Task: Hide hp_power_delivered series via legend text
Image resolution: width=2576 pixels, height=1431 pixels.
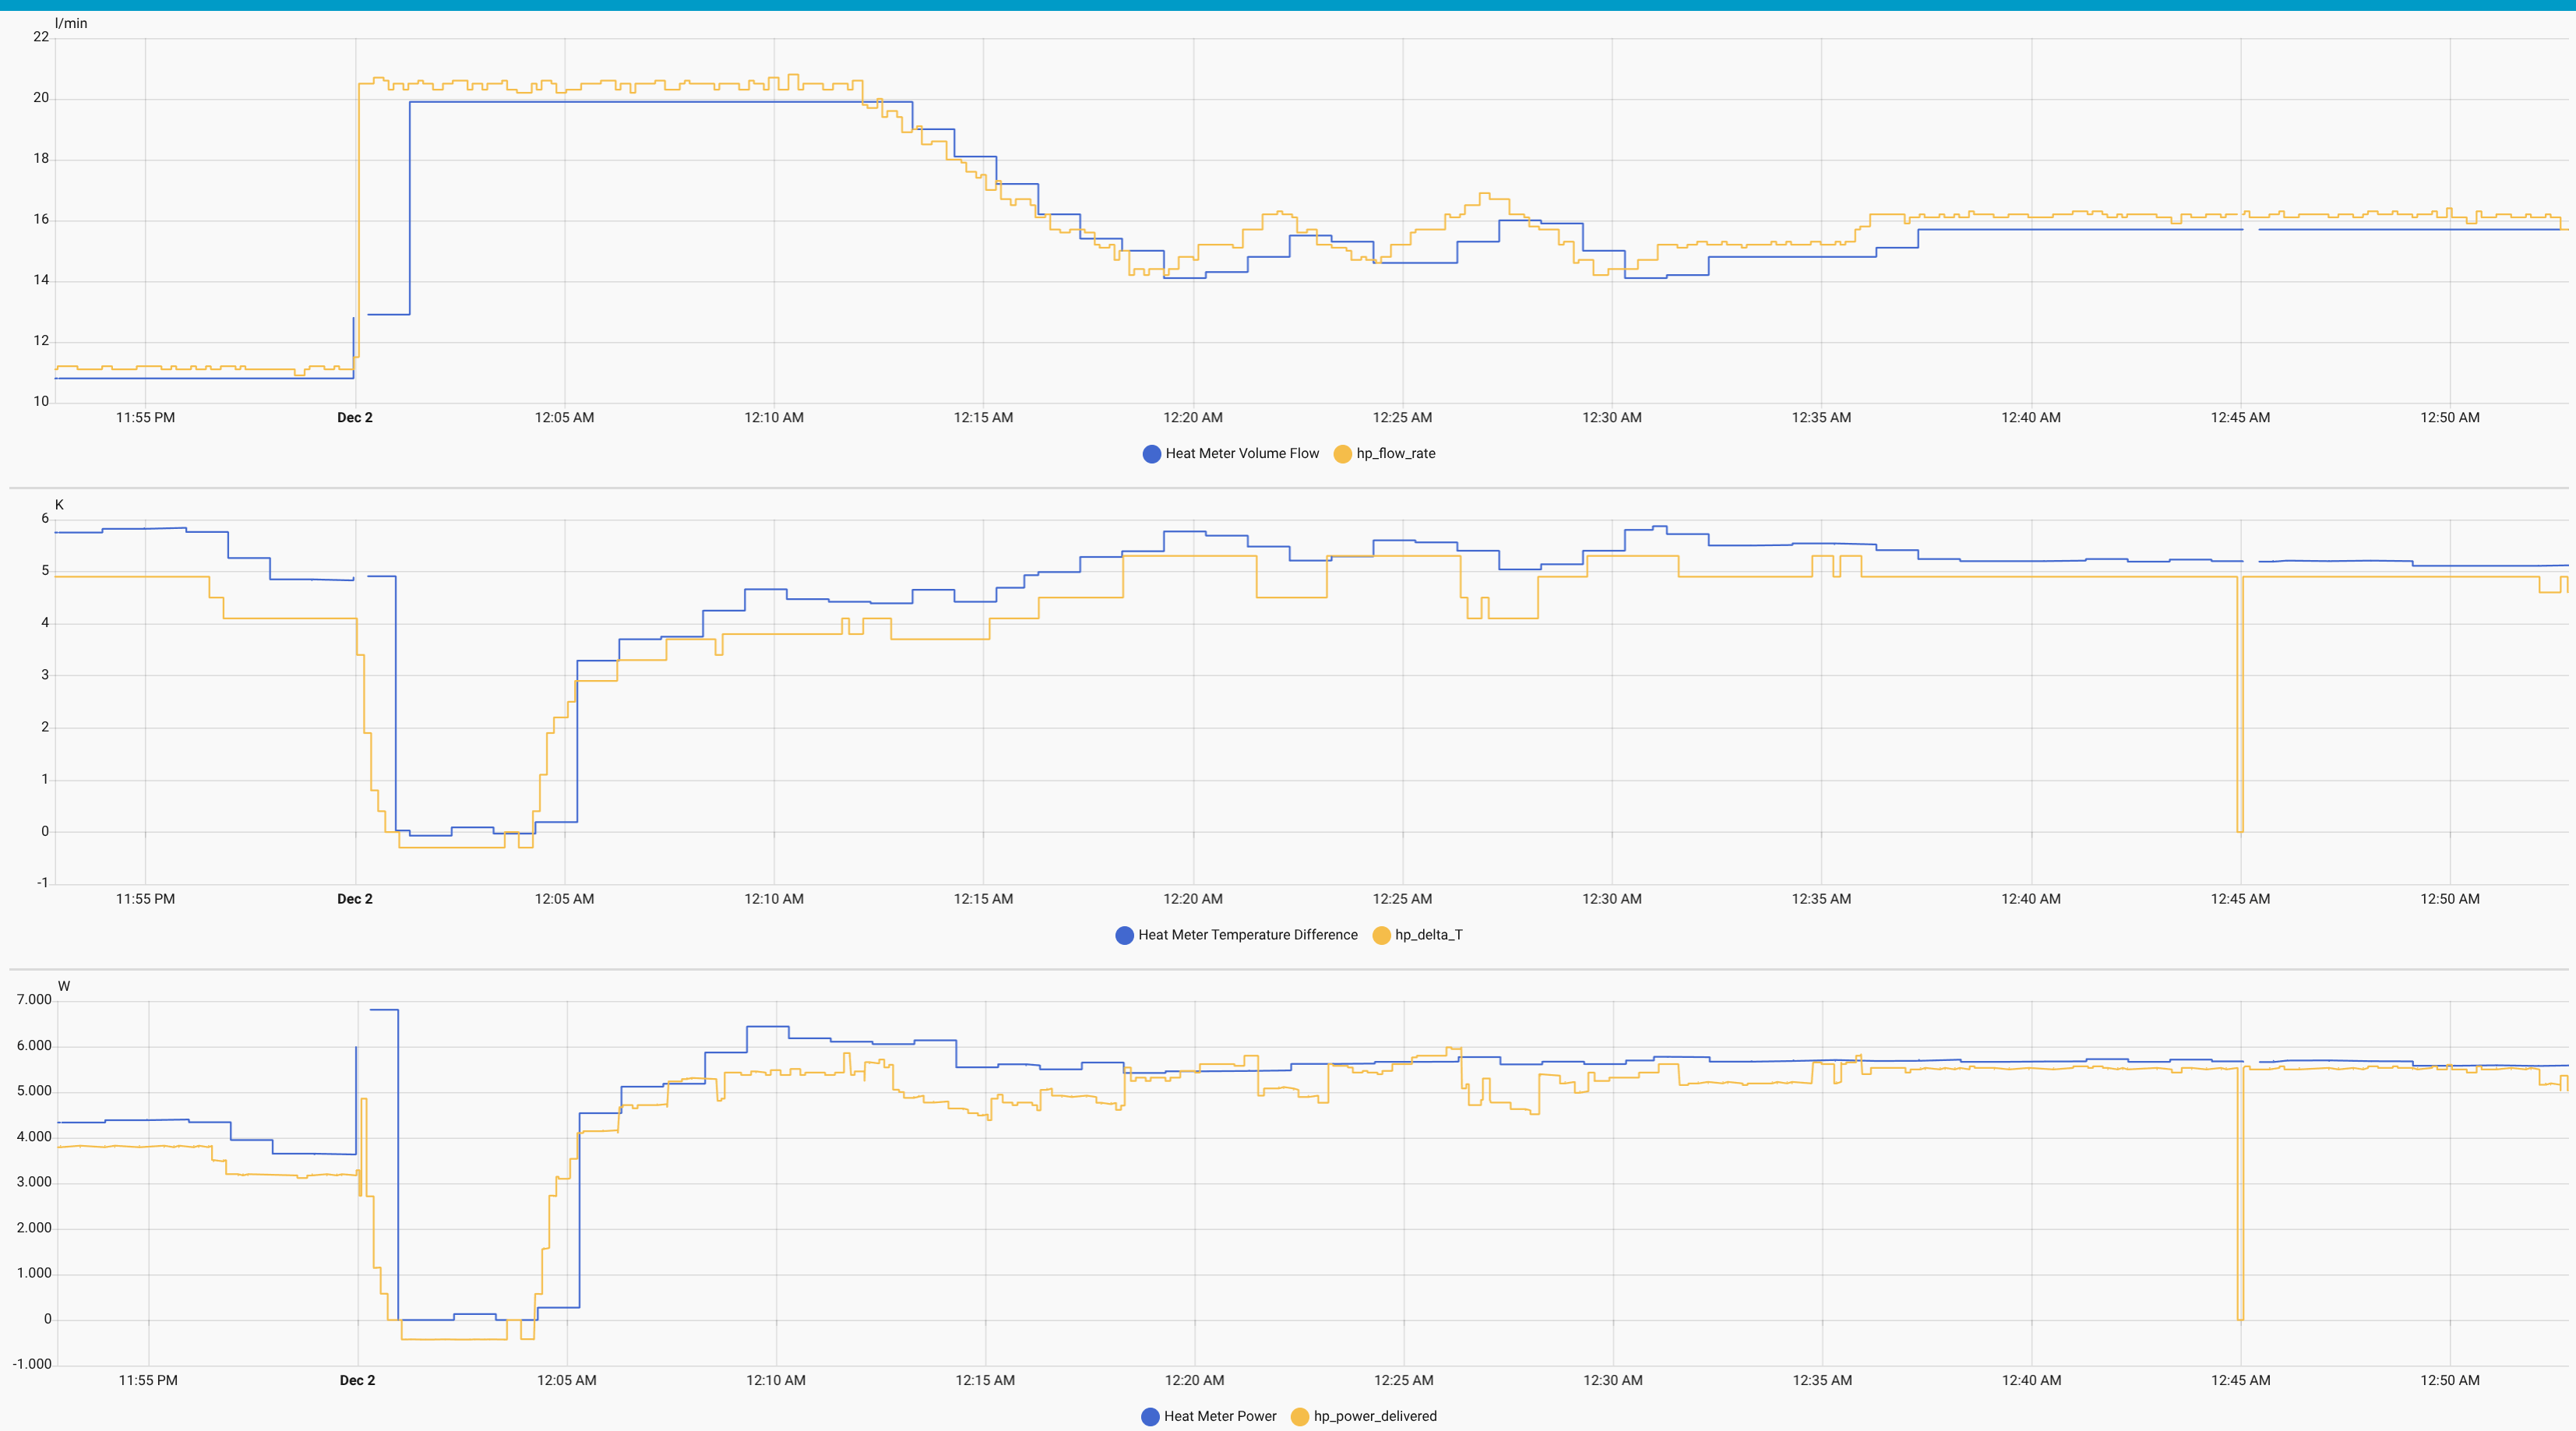Action: click(1375, 1416)
